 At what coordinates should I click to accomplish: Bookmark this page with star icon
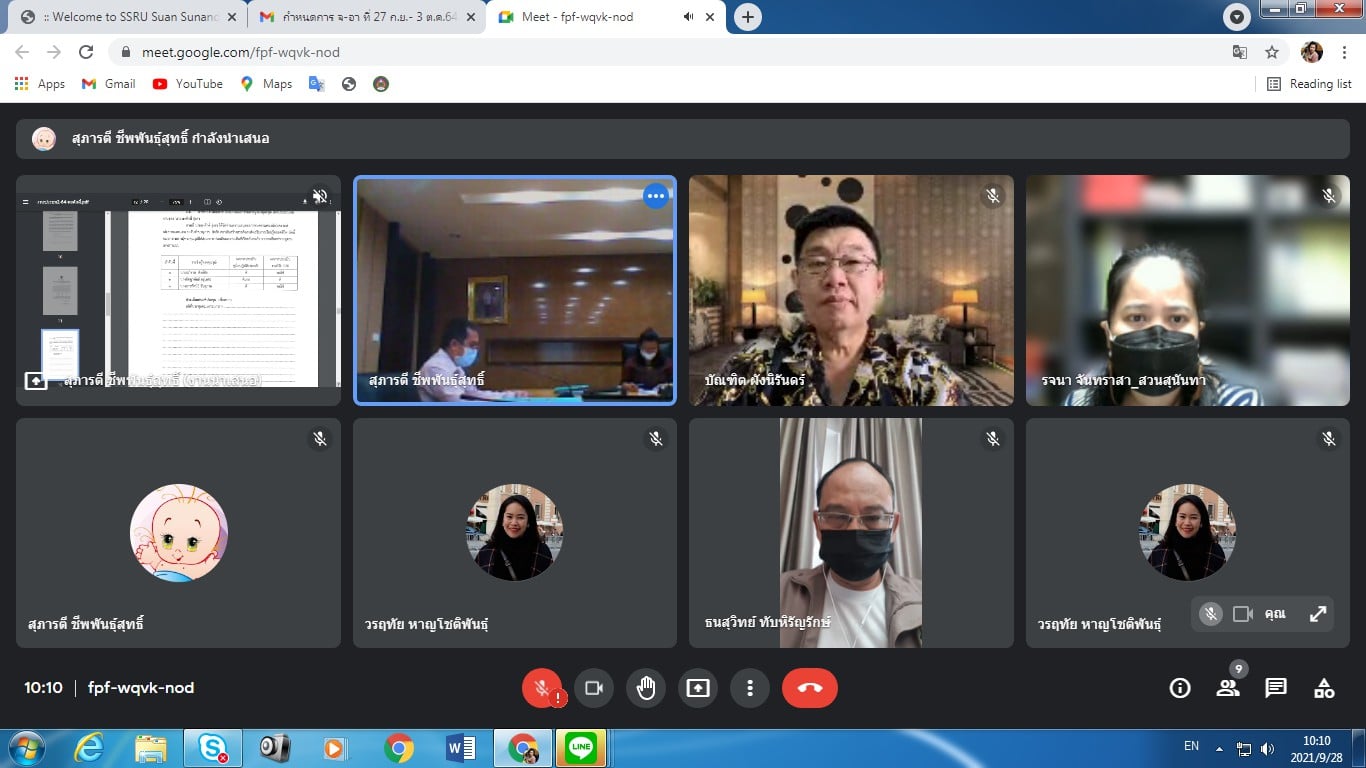(1272, 52)
